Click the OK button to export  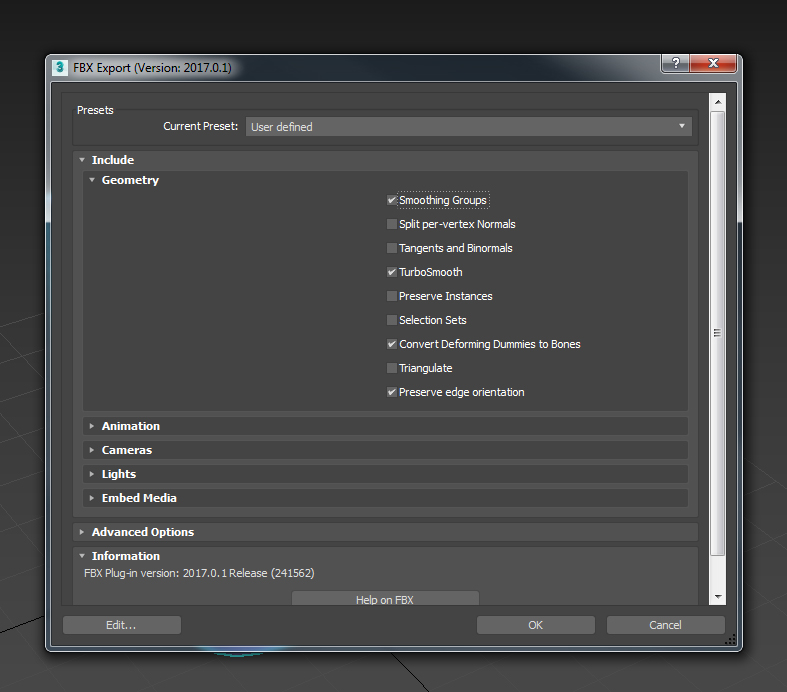(x=535, y=625)
